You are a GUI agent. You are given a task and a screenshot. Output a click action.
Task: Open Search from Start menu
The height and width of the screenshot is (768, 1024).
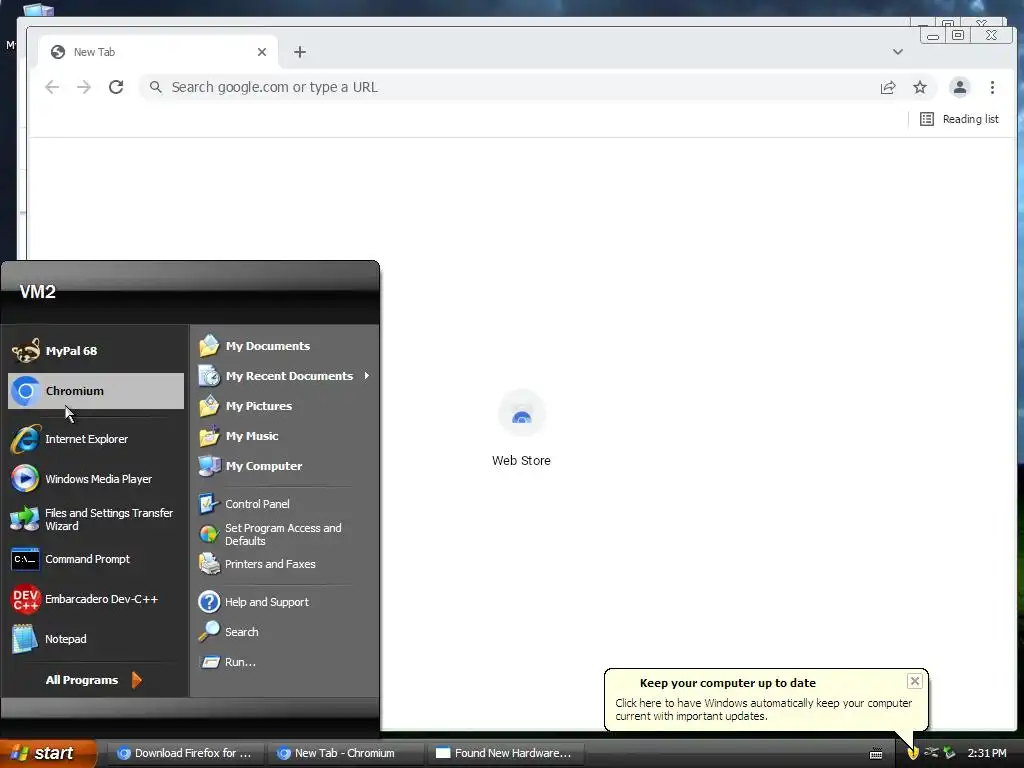coord(285,632)
